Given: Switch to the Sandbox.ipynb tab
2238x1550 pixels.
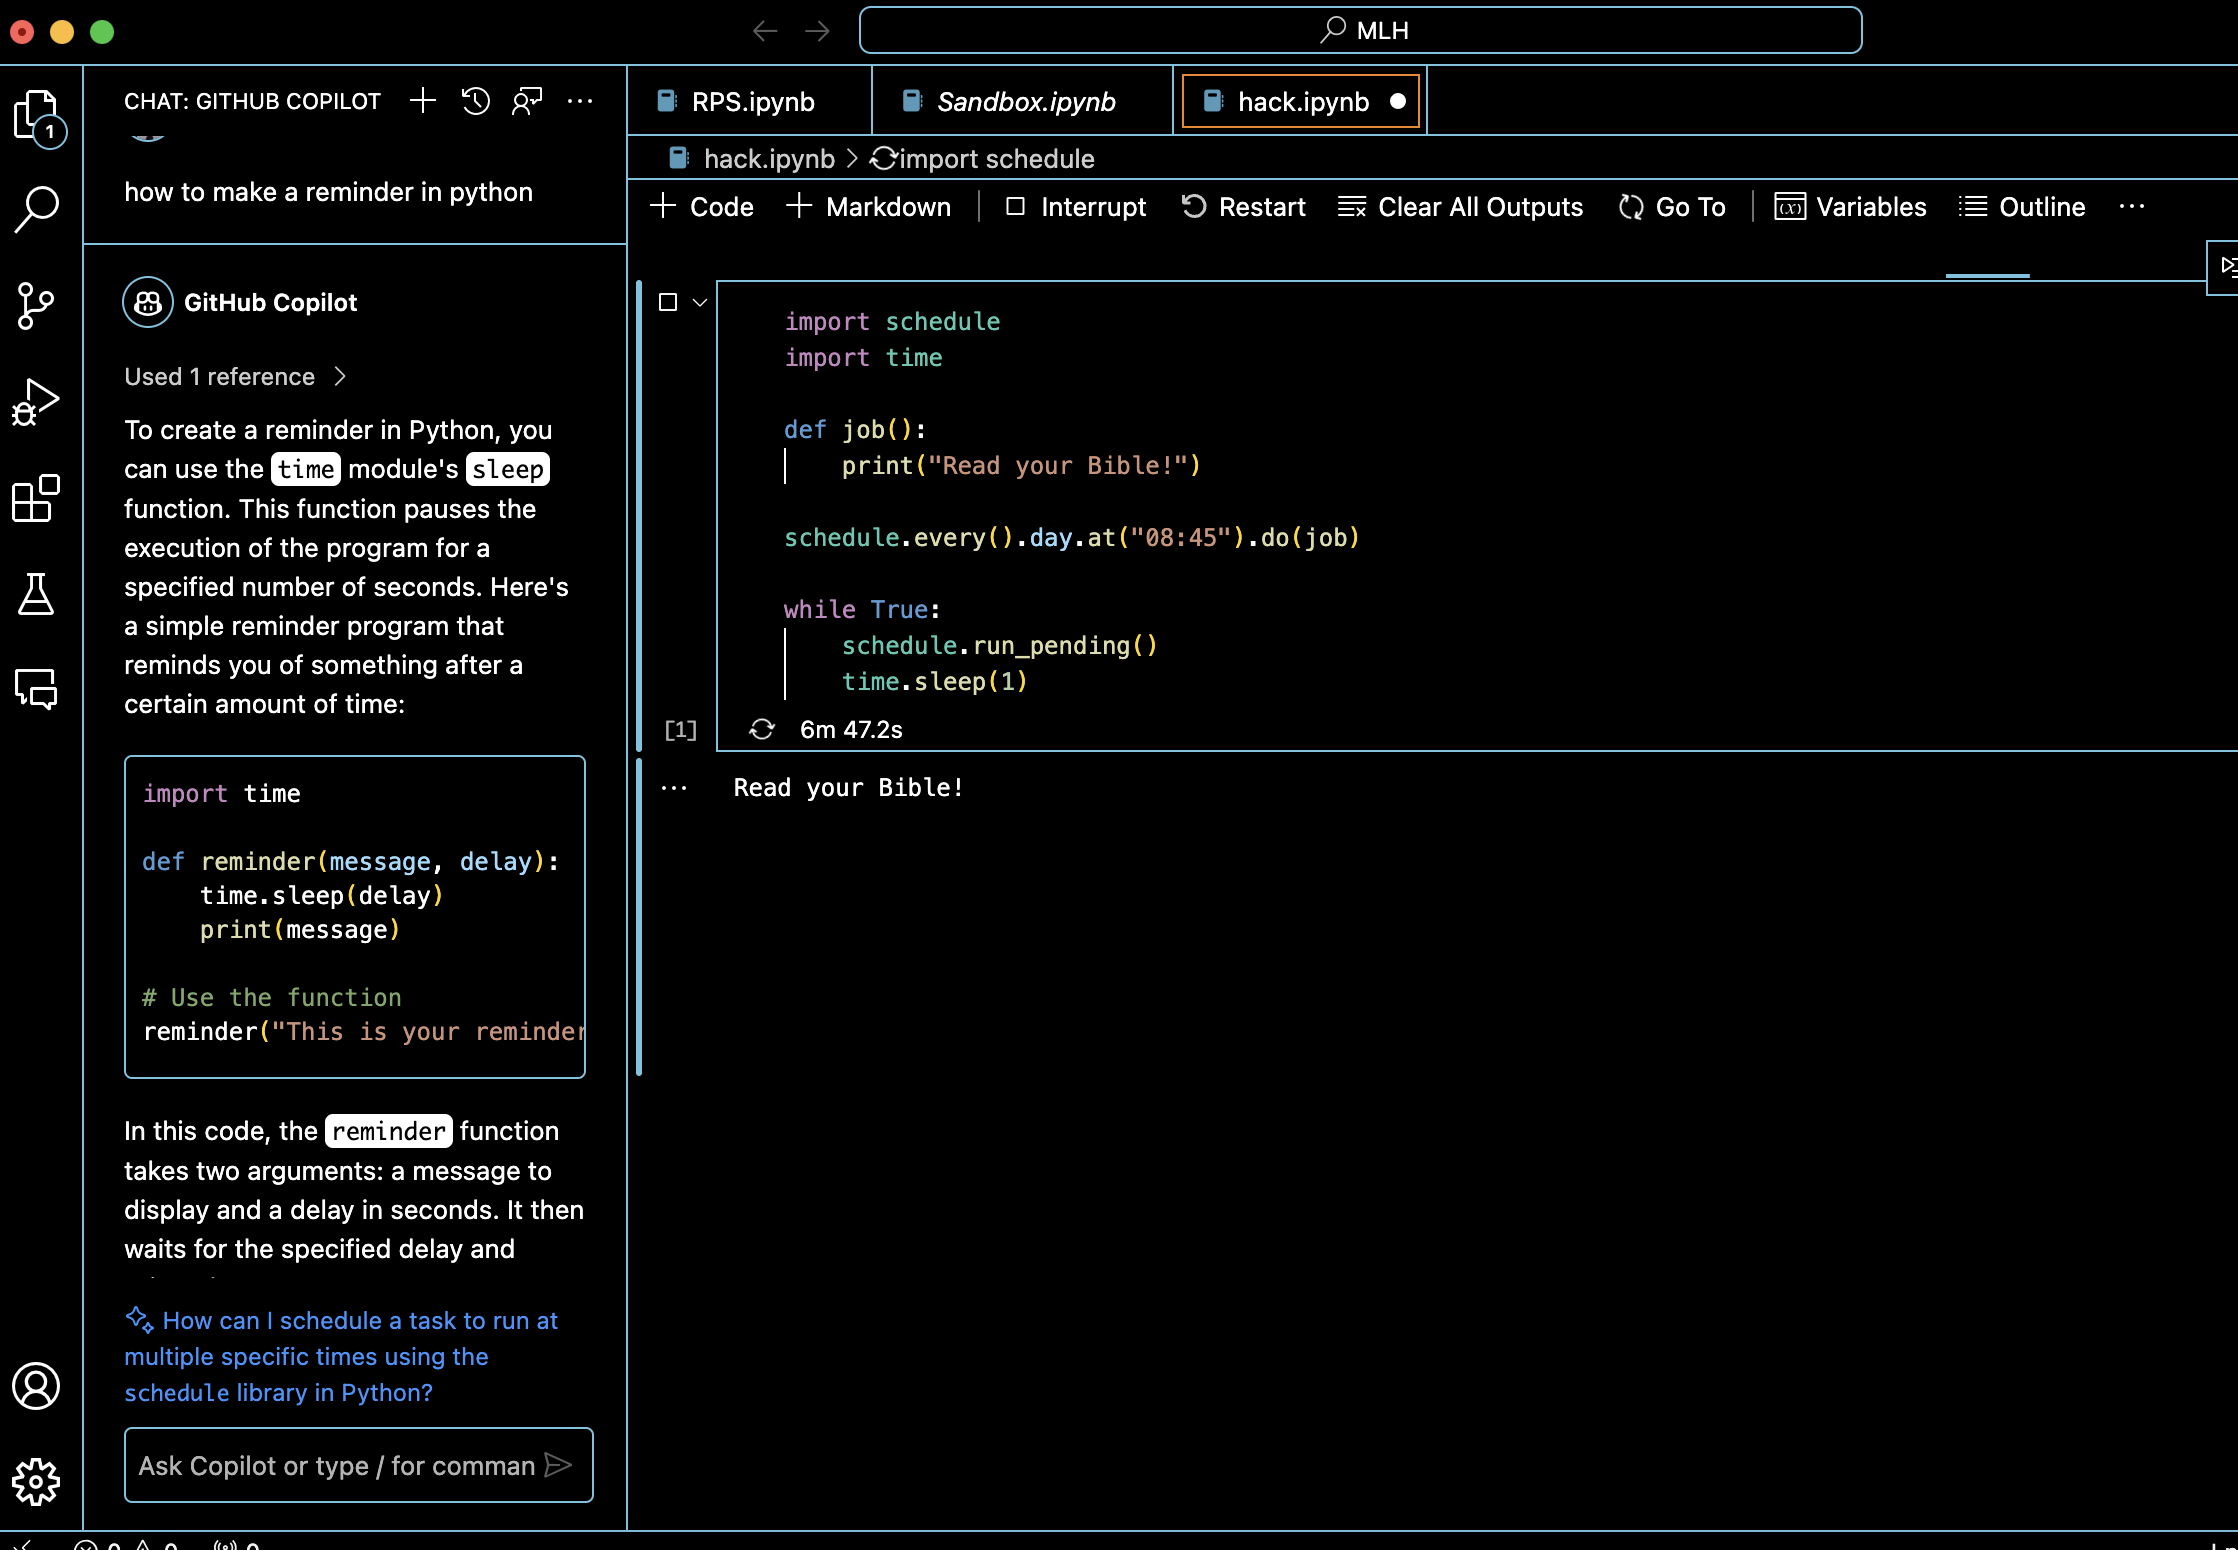Looking at the screenshot, I should 1025,102.
